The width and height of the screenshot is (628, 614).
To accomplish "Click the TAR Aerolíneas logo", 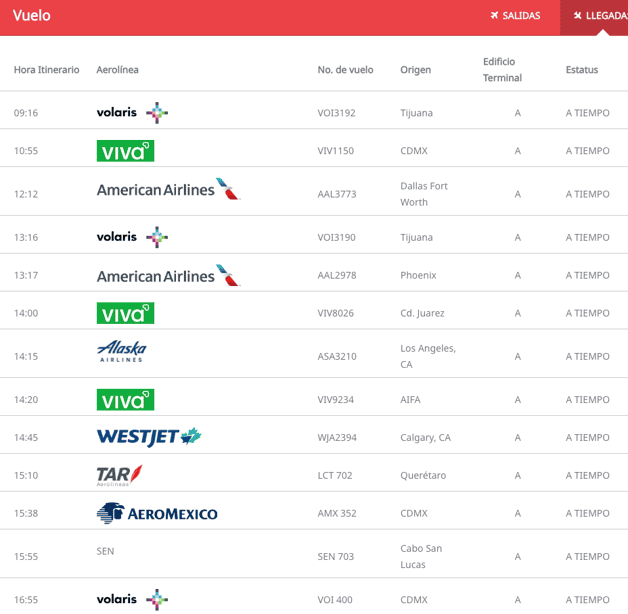I will [119, 475].
